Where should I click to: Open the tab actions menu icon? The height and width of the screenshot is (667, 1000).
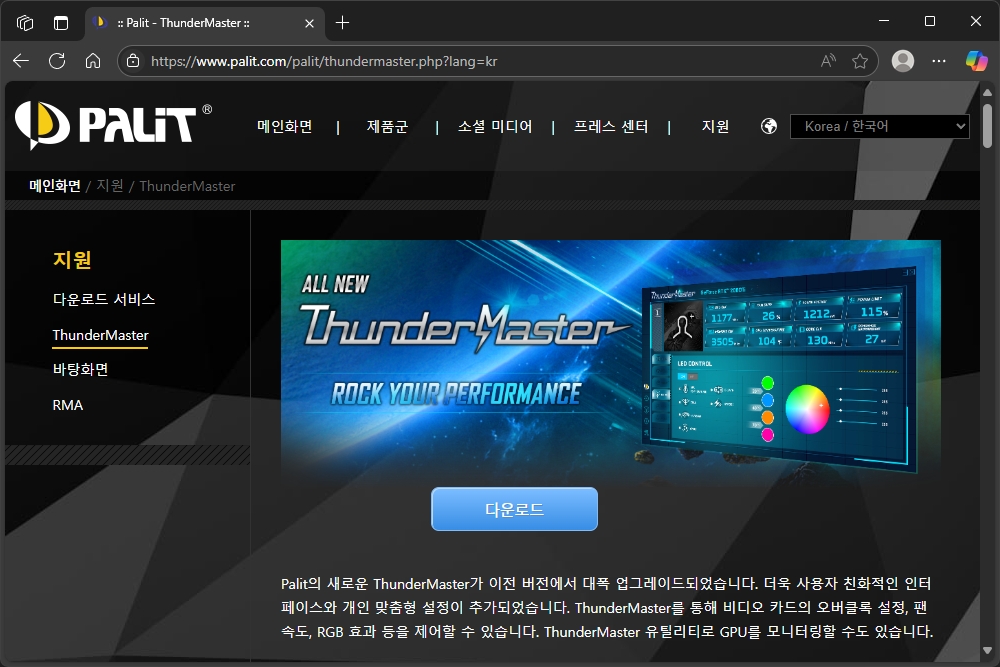pyautogui.click(x=61, y=23)
